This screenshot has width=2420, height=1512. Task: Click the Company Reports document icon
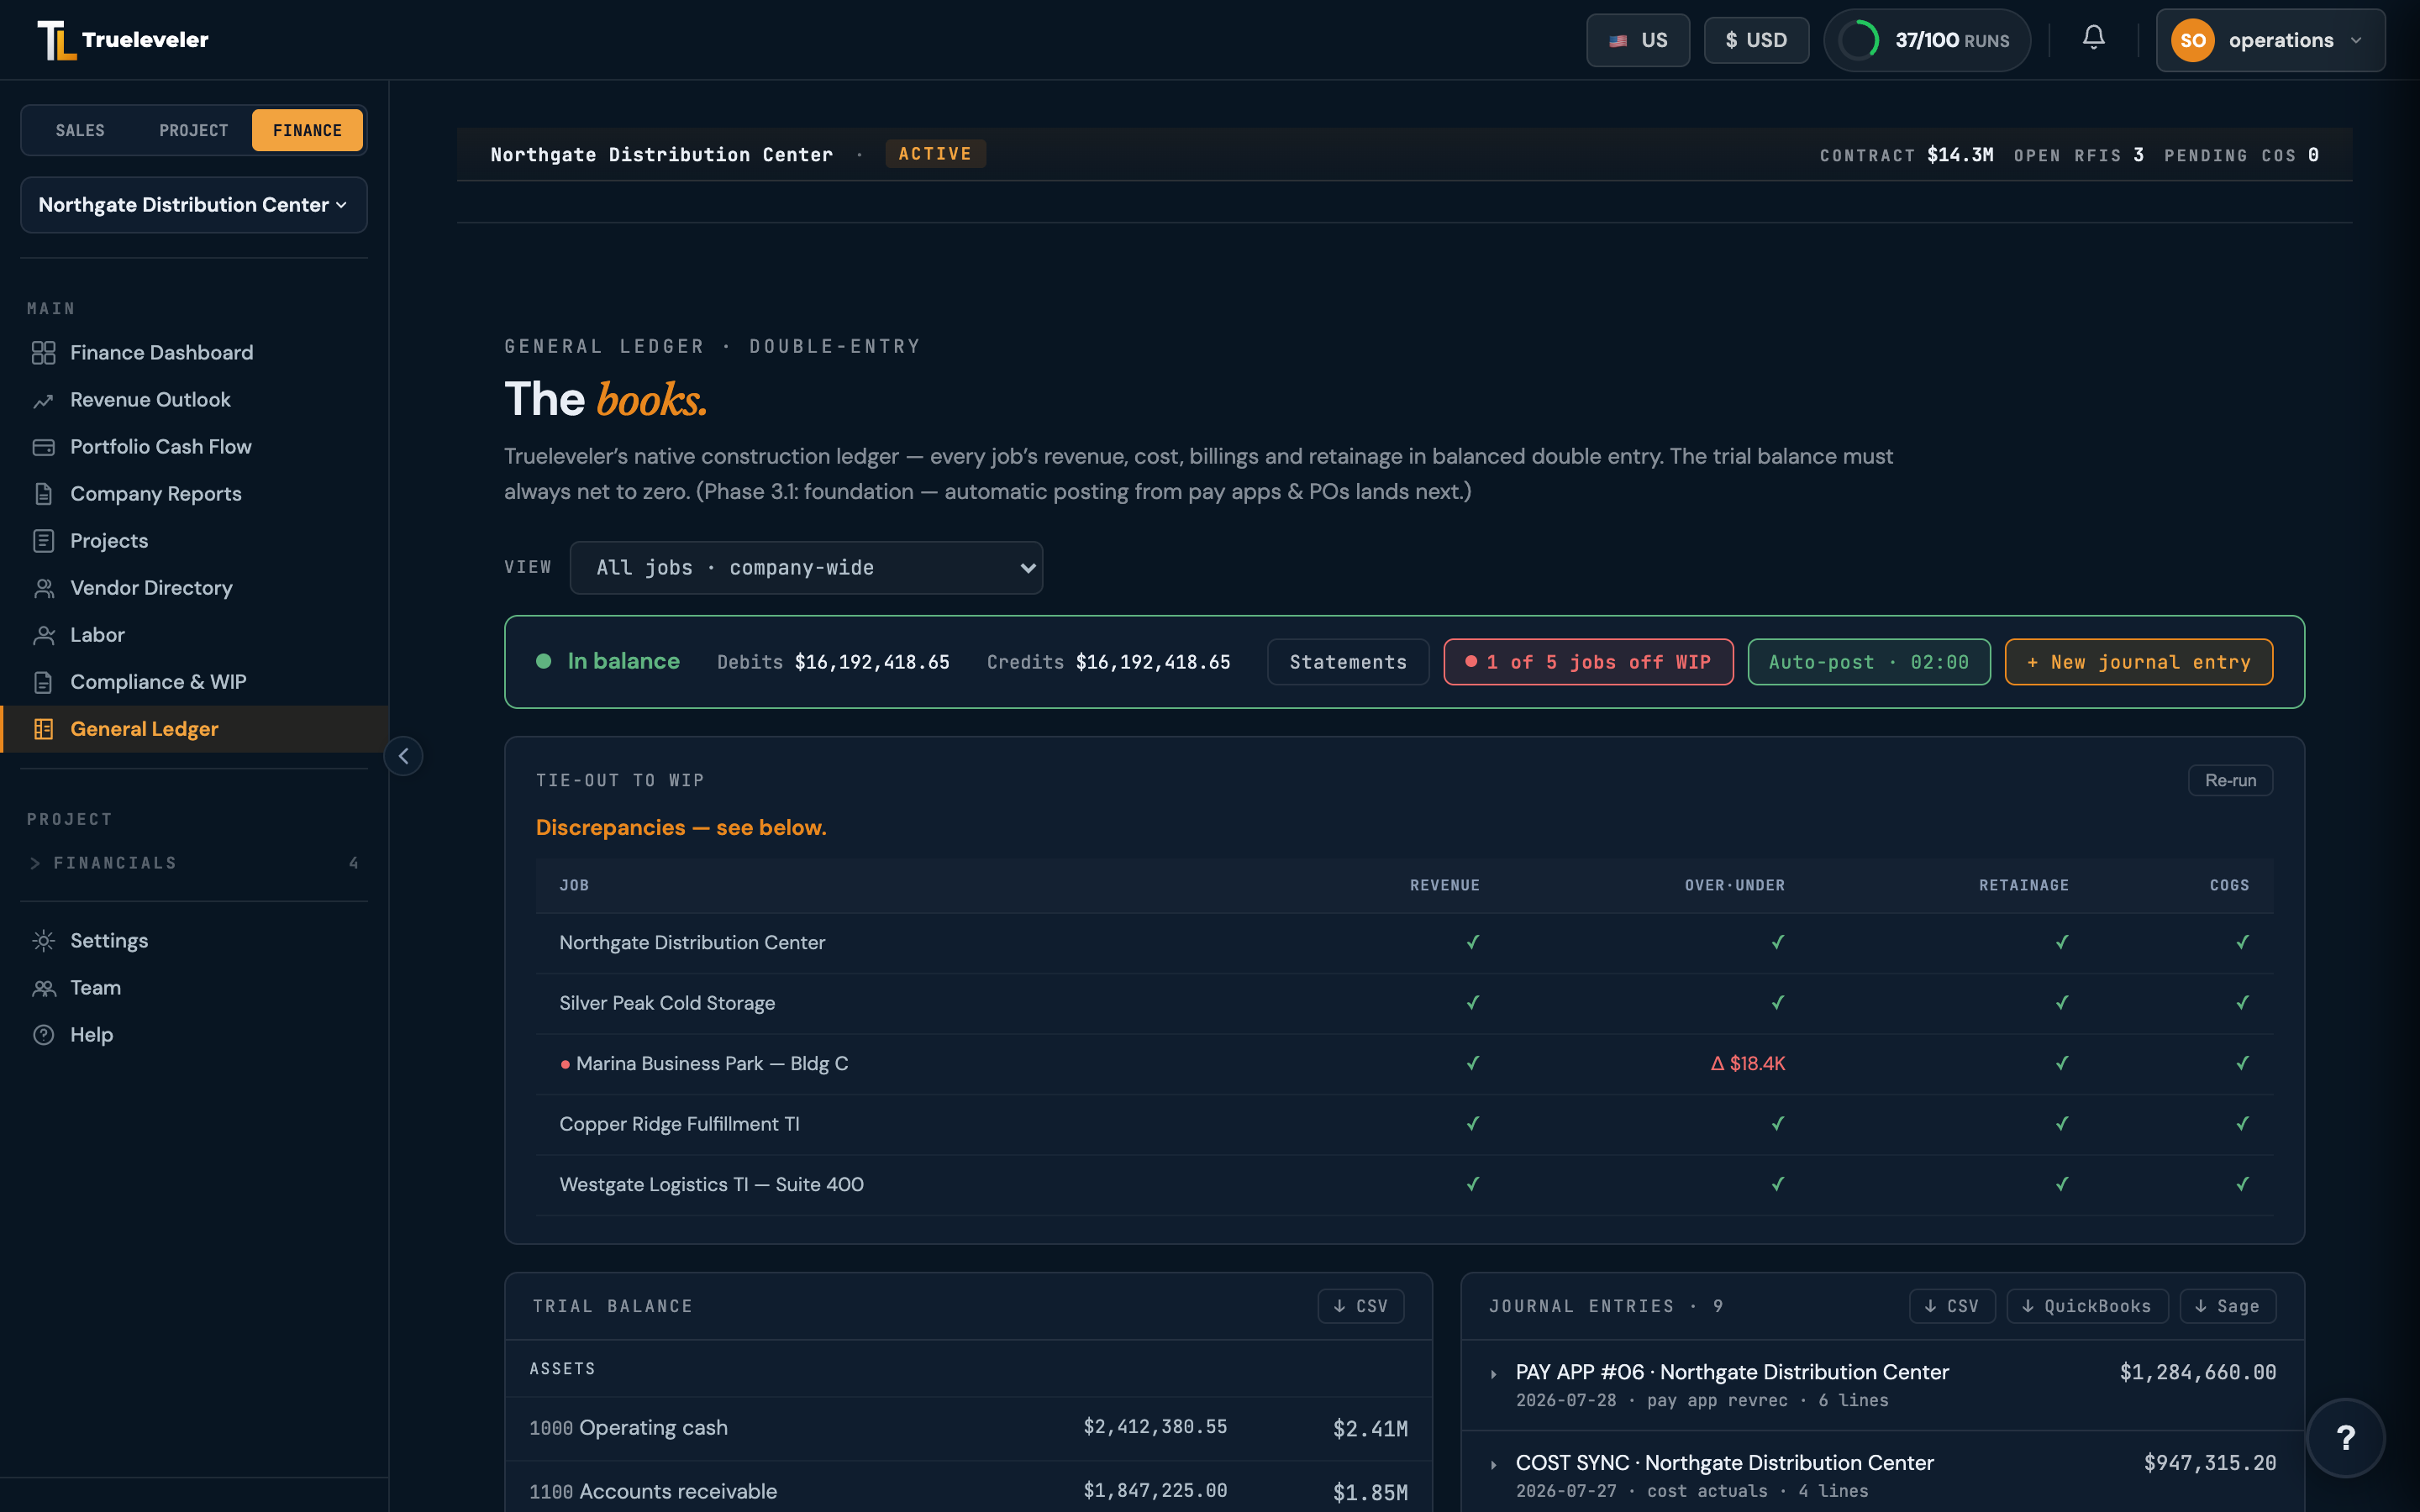pos(43,494)
